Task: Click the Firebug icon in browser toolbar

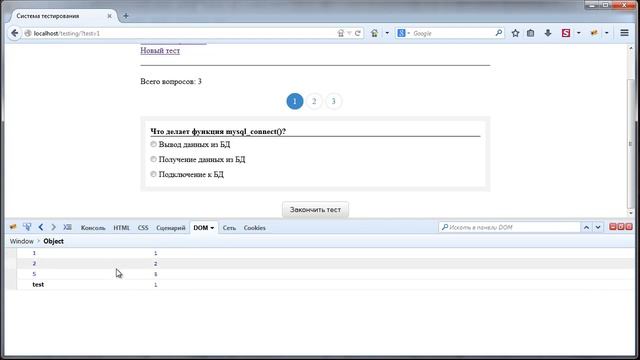Action: click(594, 33)
